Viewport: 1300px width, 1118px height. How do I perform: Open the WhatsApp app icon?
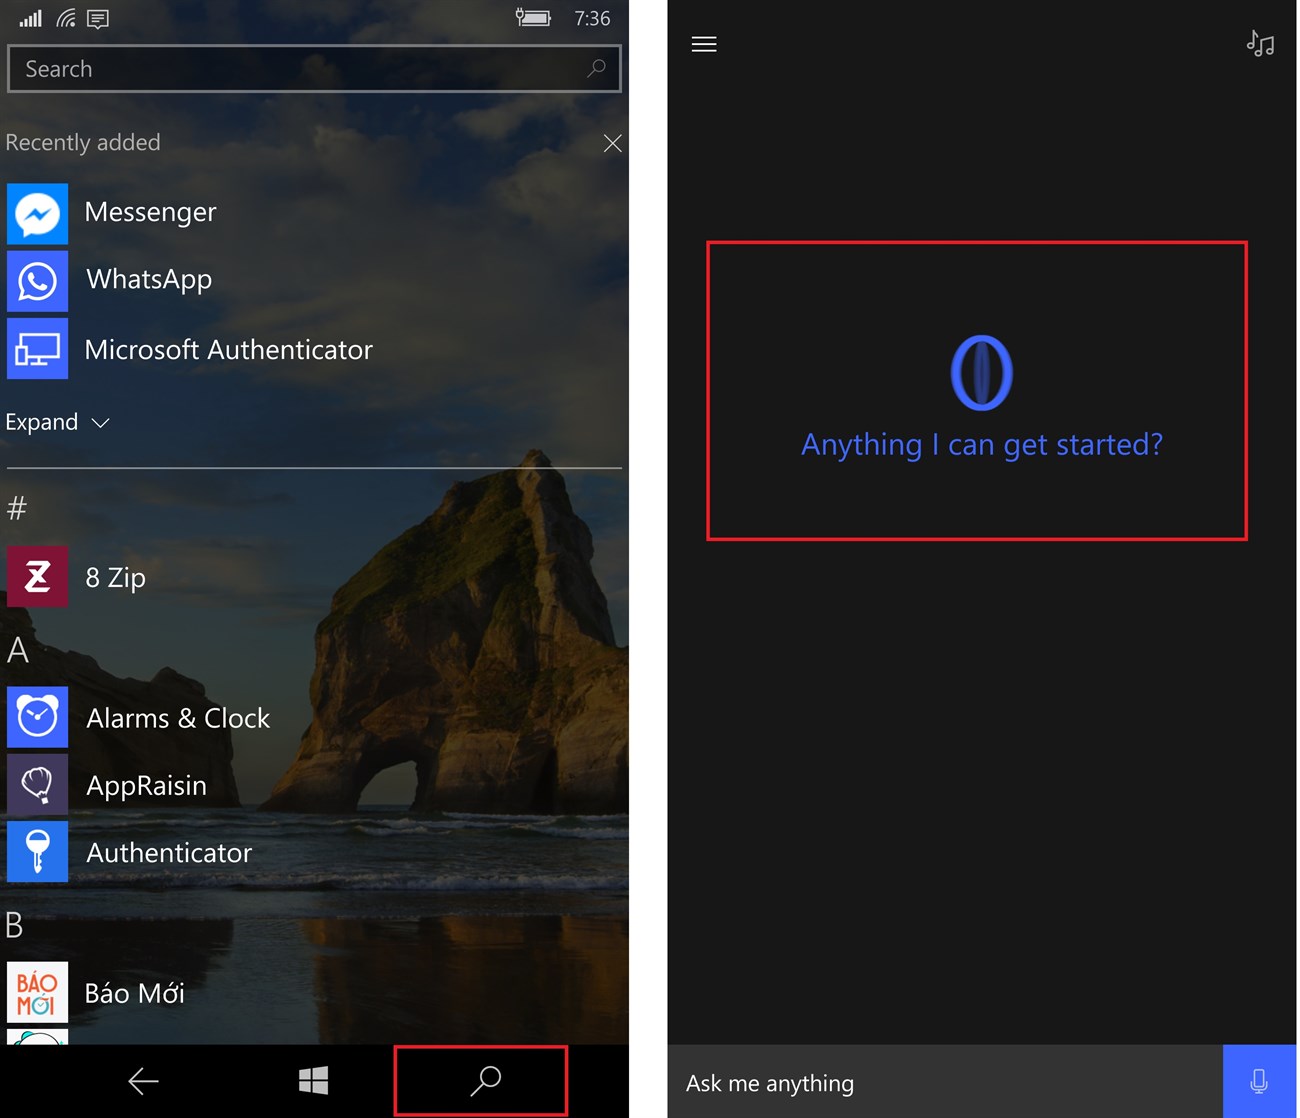point(37,281)
